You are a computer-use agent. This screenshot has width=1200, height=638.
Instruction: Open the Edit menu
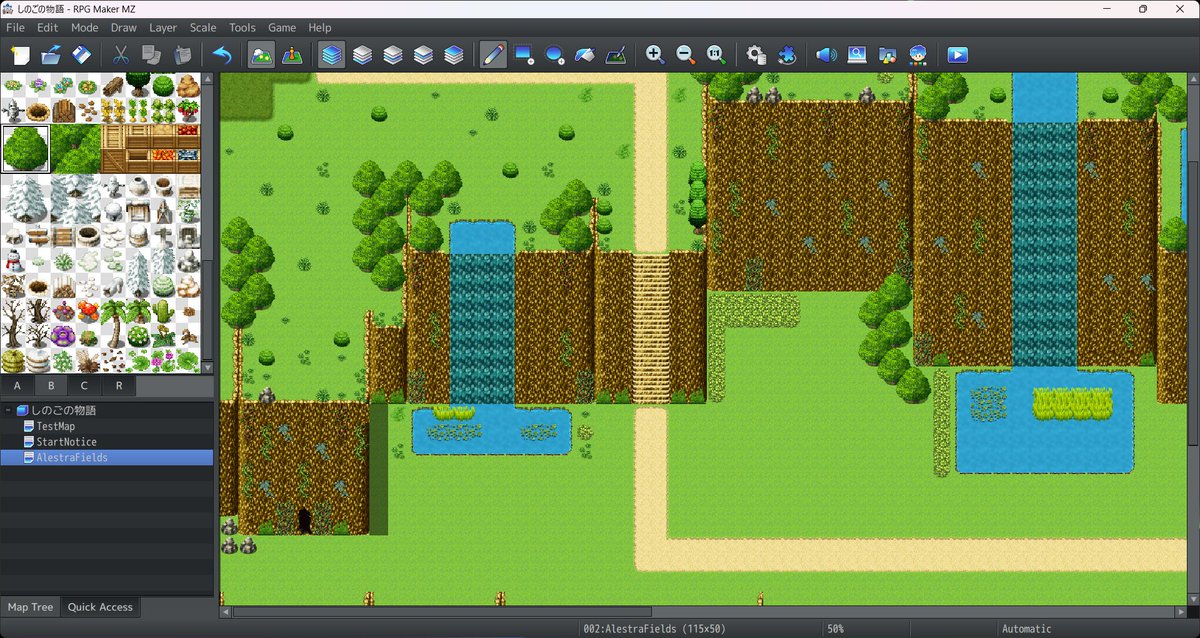coord(48,28)
